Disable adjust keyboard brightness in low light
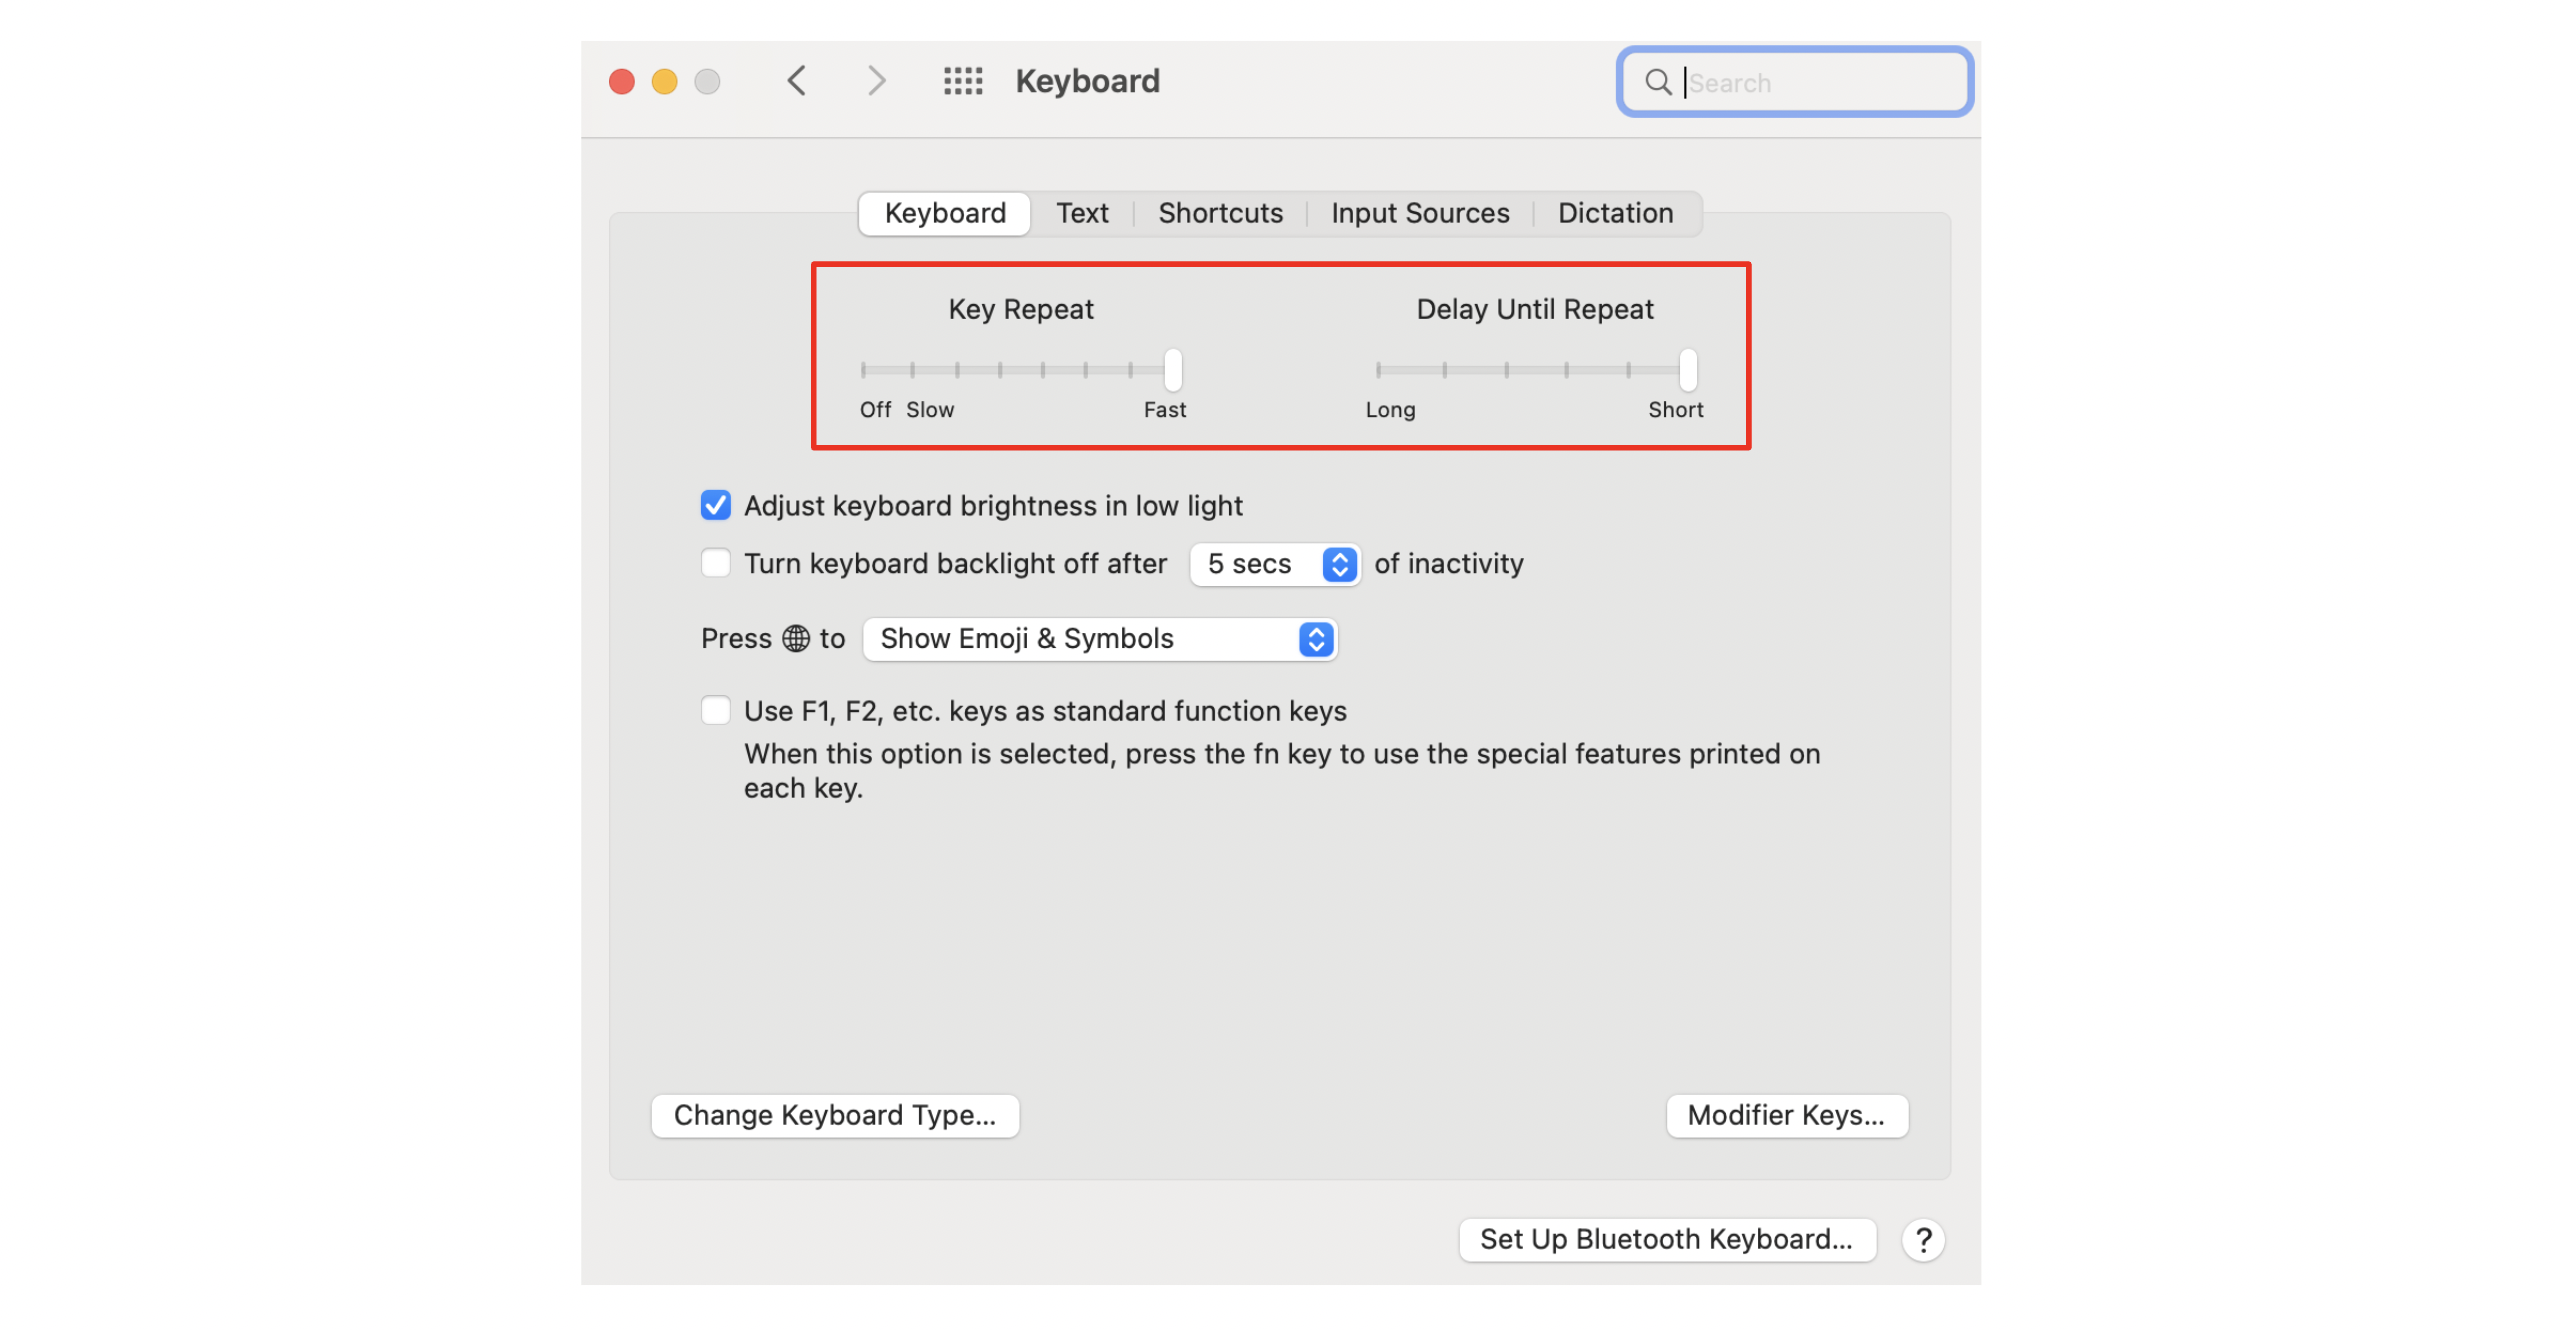This screenshot has width=2556, height=1330. [715, 505]
